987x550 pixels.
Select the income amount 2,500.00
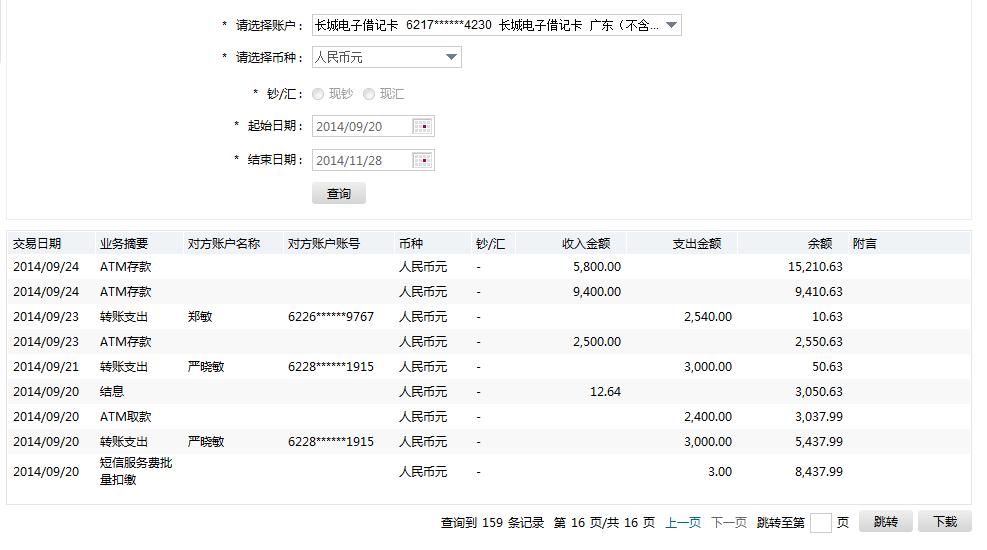click(x=597, y=342)
